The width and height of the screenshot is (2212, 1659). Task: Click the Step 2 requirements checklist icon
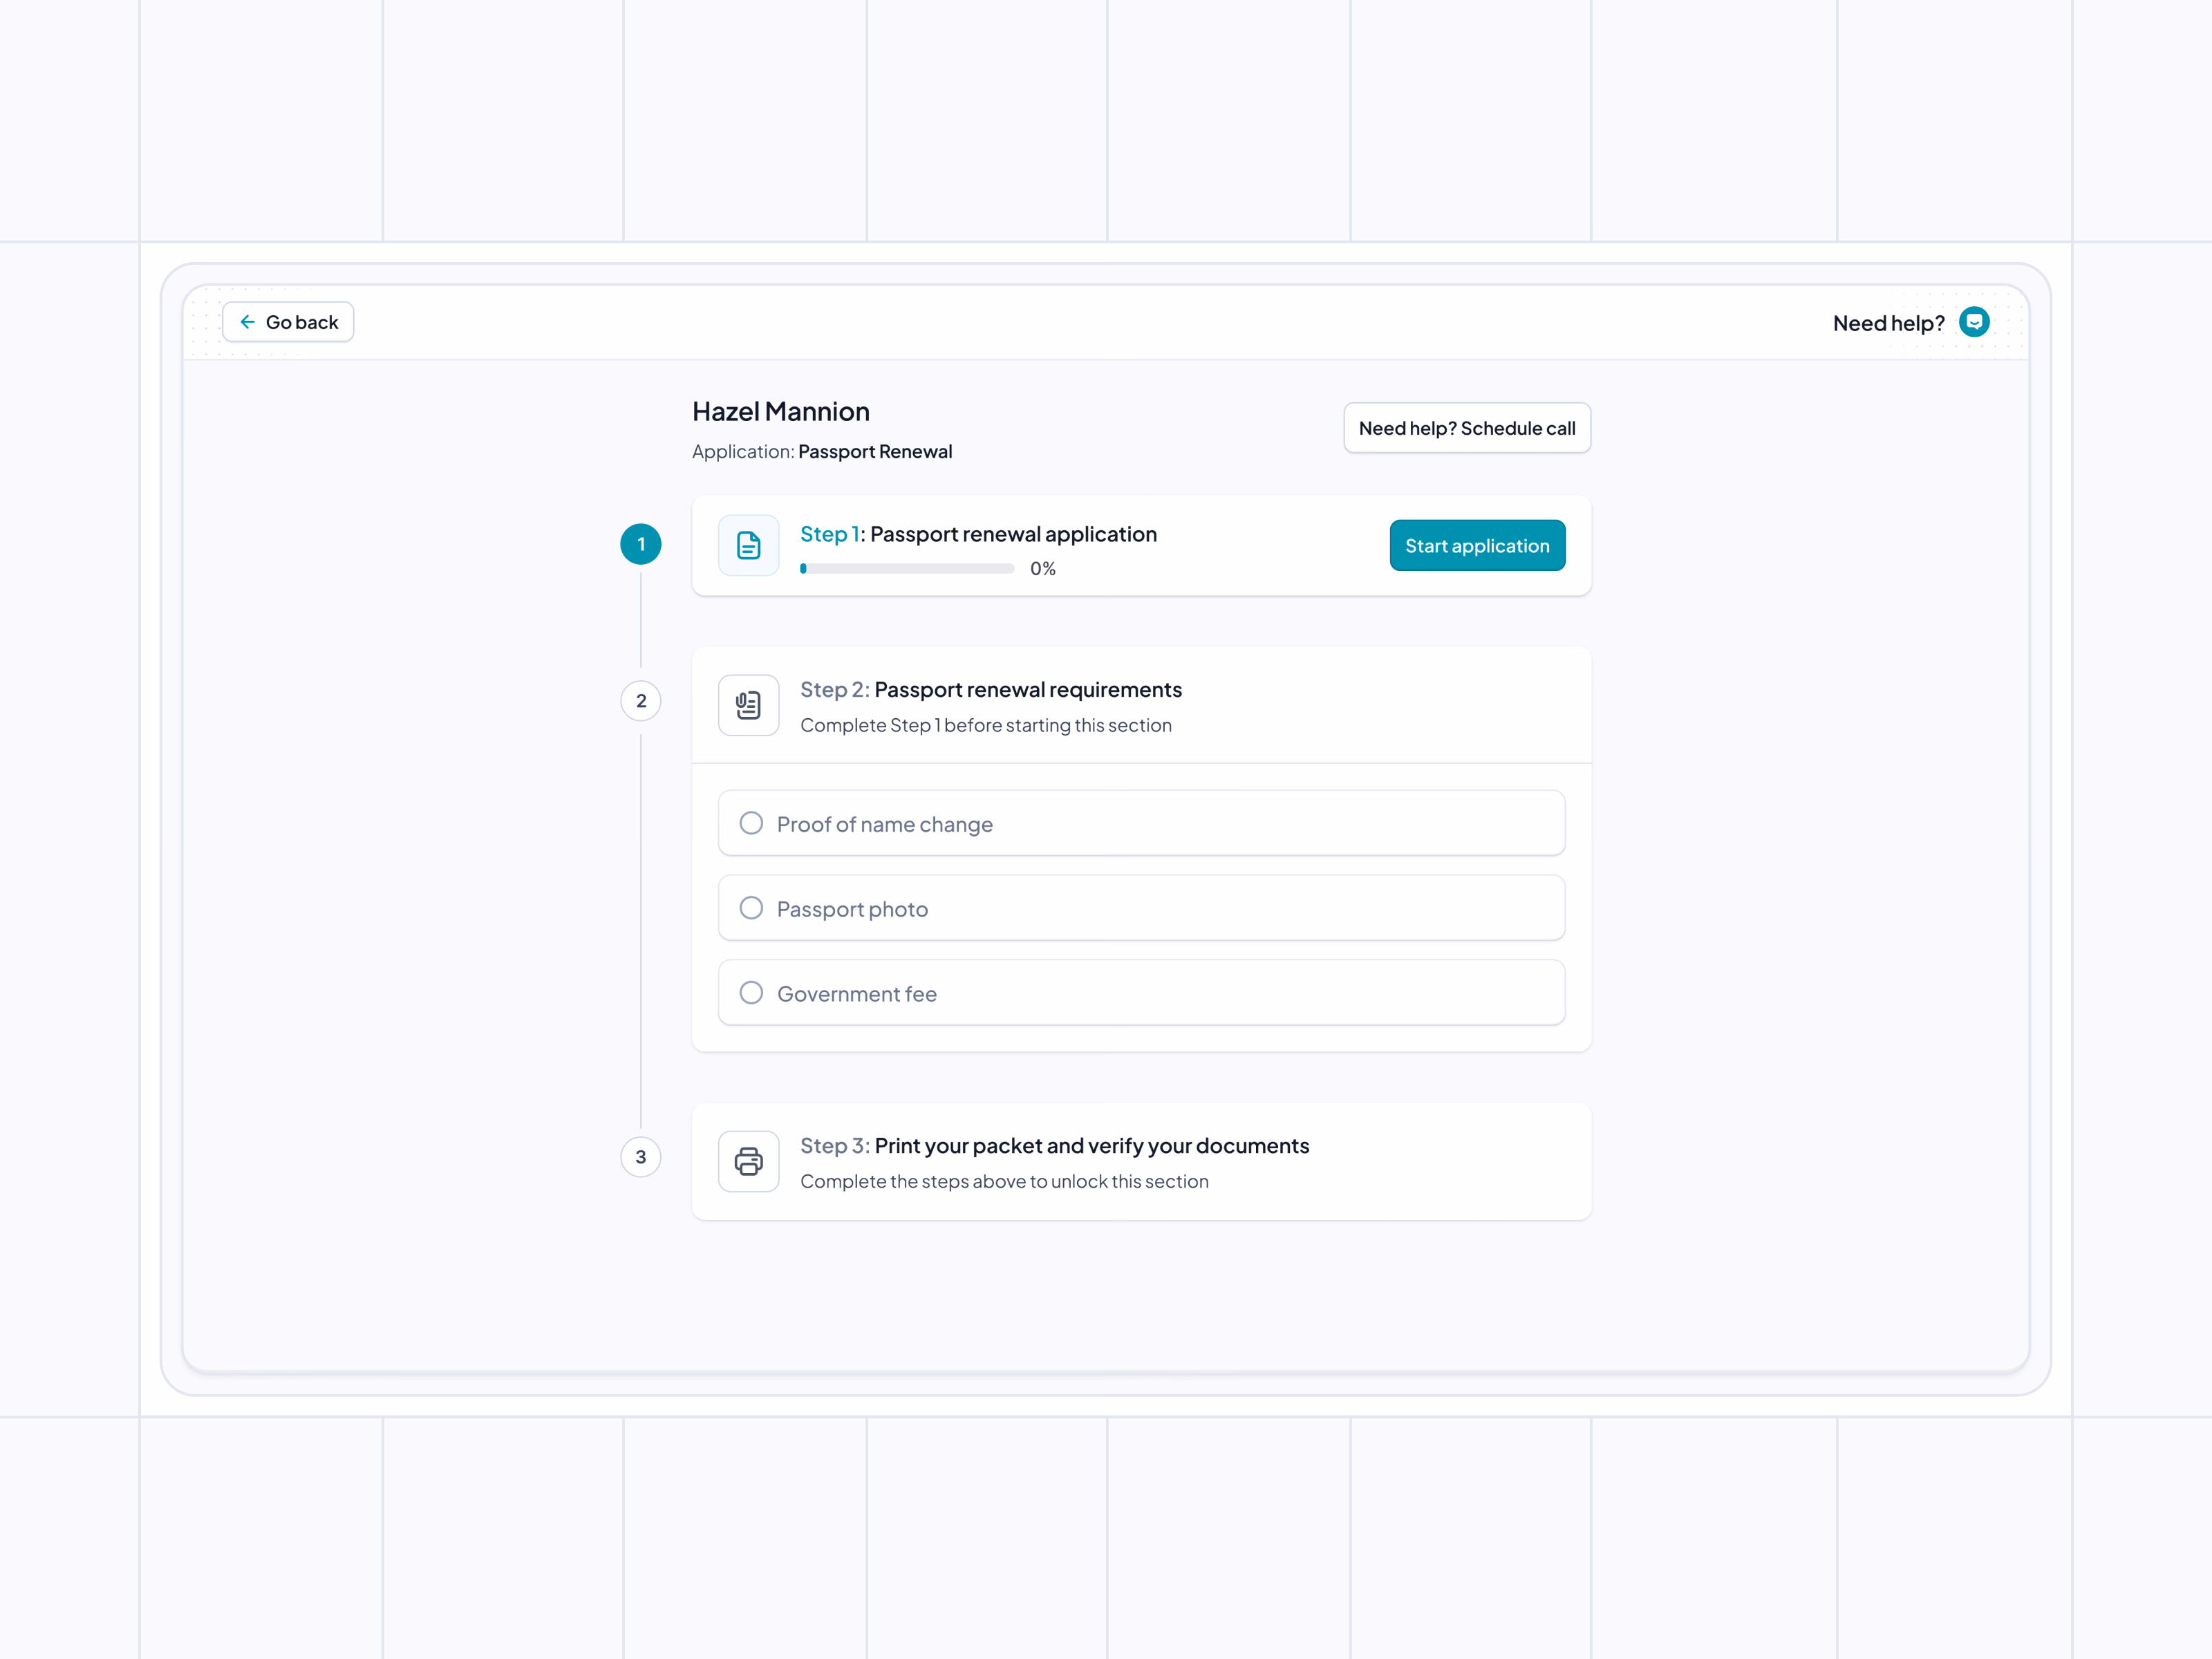point(749,705)
